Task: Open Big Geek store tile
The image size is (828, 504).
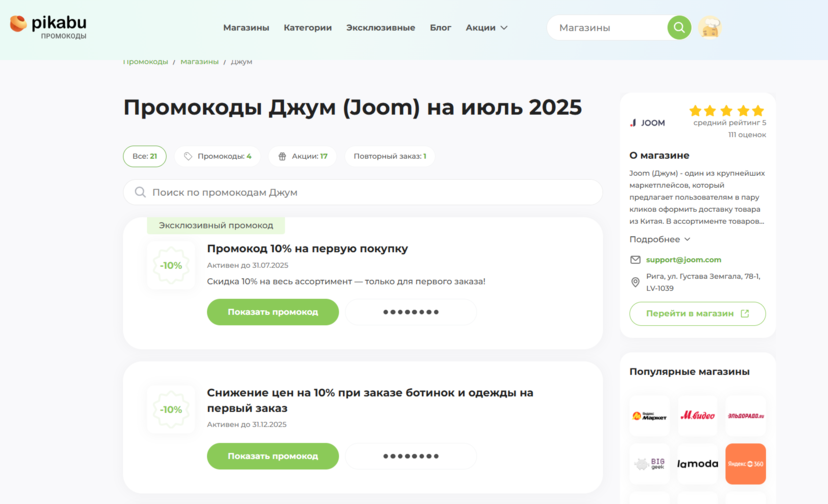Action: tap(650, 464)
